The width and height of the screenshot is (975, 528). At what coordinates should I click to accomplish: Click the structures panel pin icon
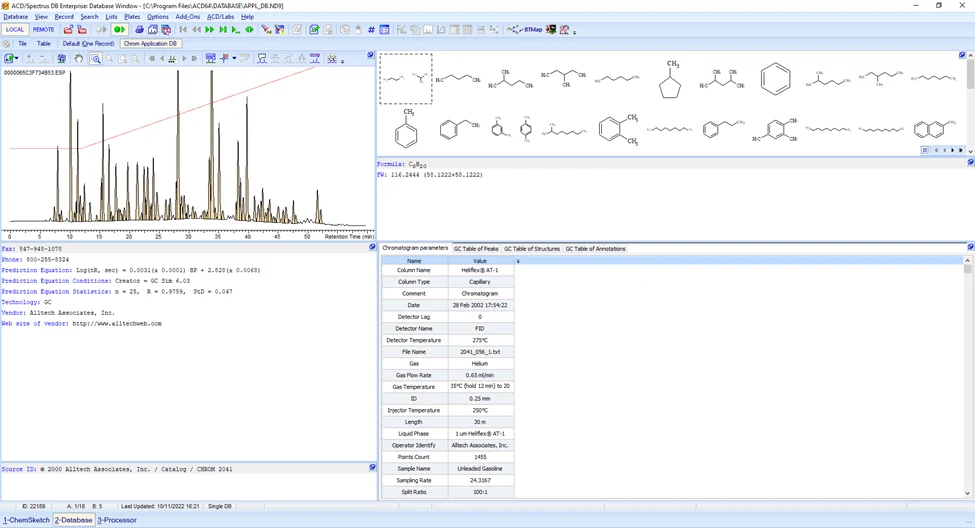click(x=962, y=55)
